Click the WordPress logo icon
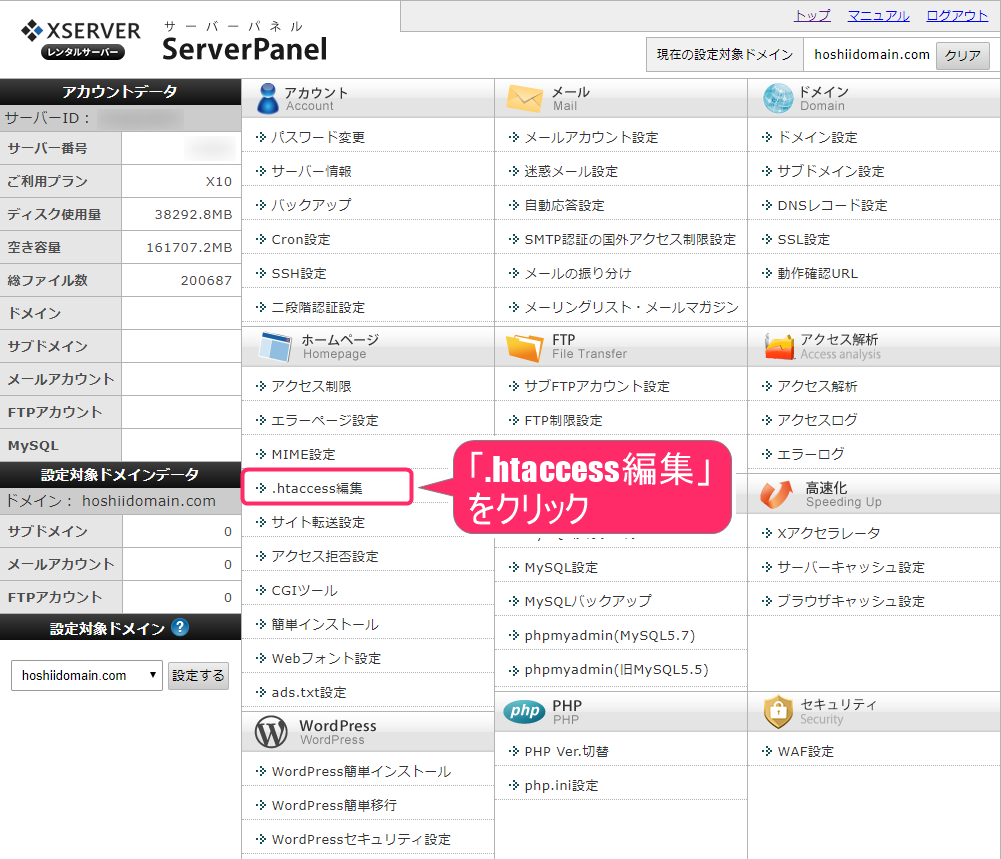Image resolution: width=1001 pixels, height=859 pixels. coord(270,732)
